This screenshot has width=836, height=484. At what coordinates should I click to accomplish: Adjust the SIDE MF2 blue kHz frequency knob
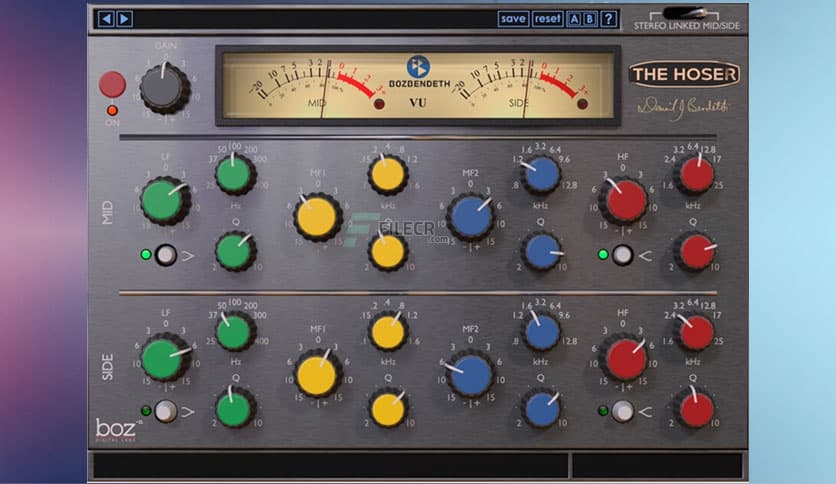point(541,331)
